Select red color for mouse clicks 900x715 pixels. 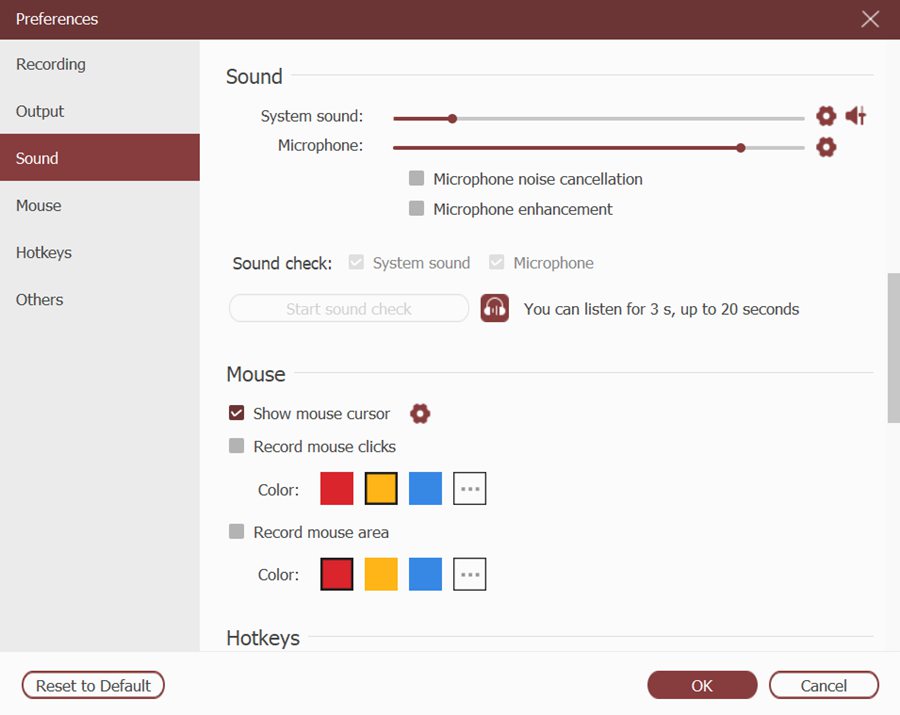pyautogui.click(x=337, y=489)
